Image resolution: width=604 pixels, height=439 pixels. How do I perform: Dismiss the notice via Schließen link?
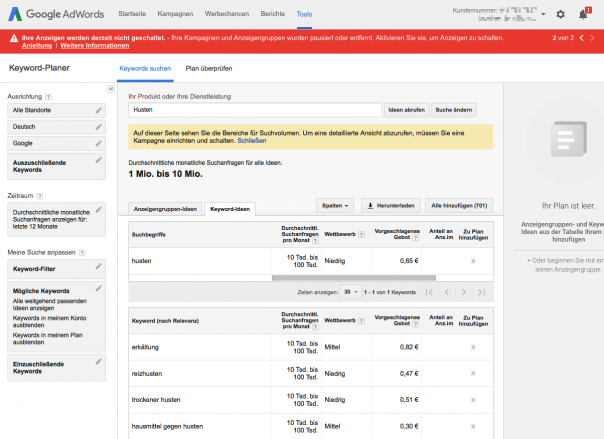[x=252, y=141]
